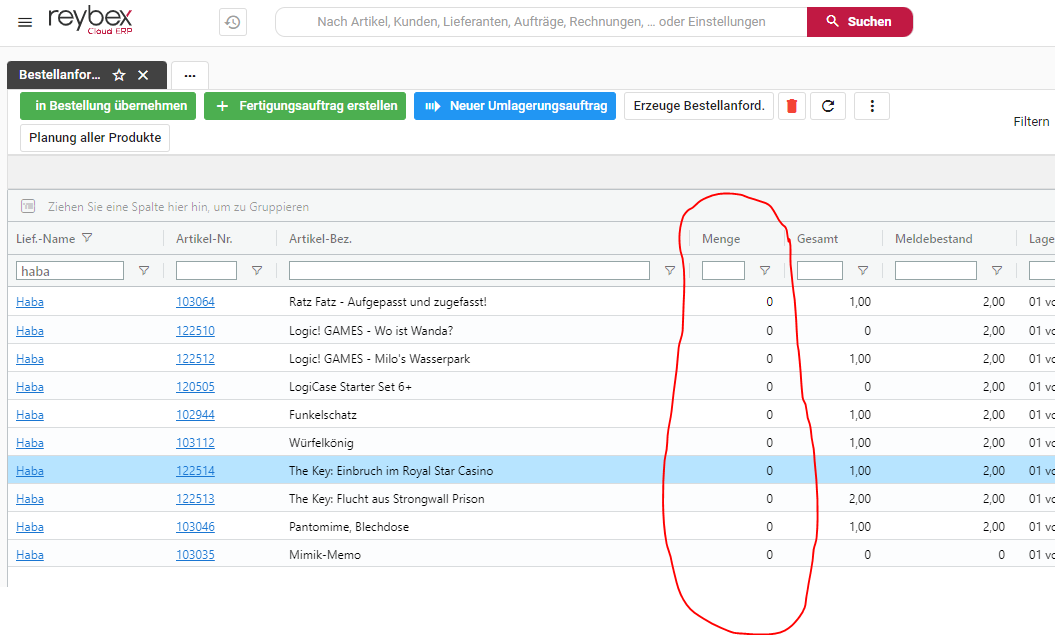Sort by Artikel-Nr. column header
The height and width of the screenshot is (635, 1055).
[205, 239]
